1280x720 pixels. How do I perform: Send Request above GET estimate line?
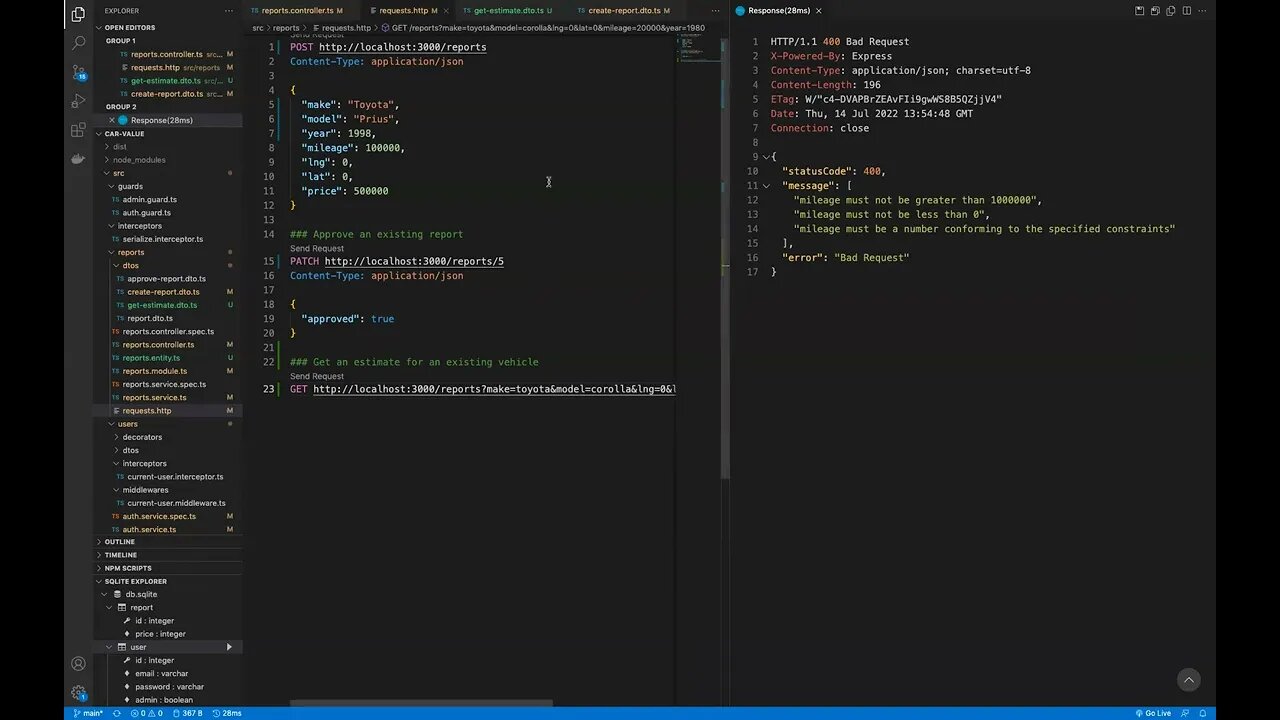(317, 376)
